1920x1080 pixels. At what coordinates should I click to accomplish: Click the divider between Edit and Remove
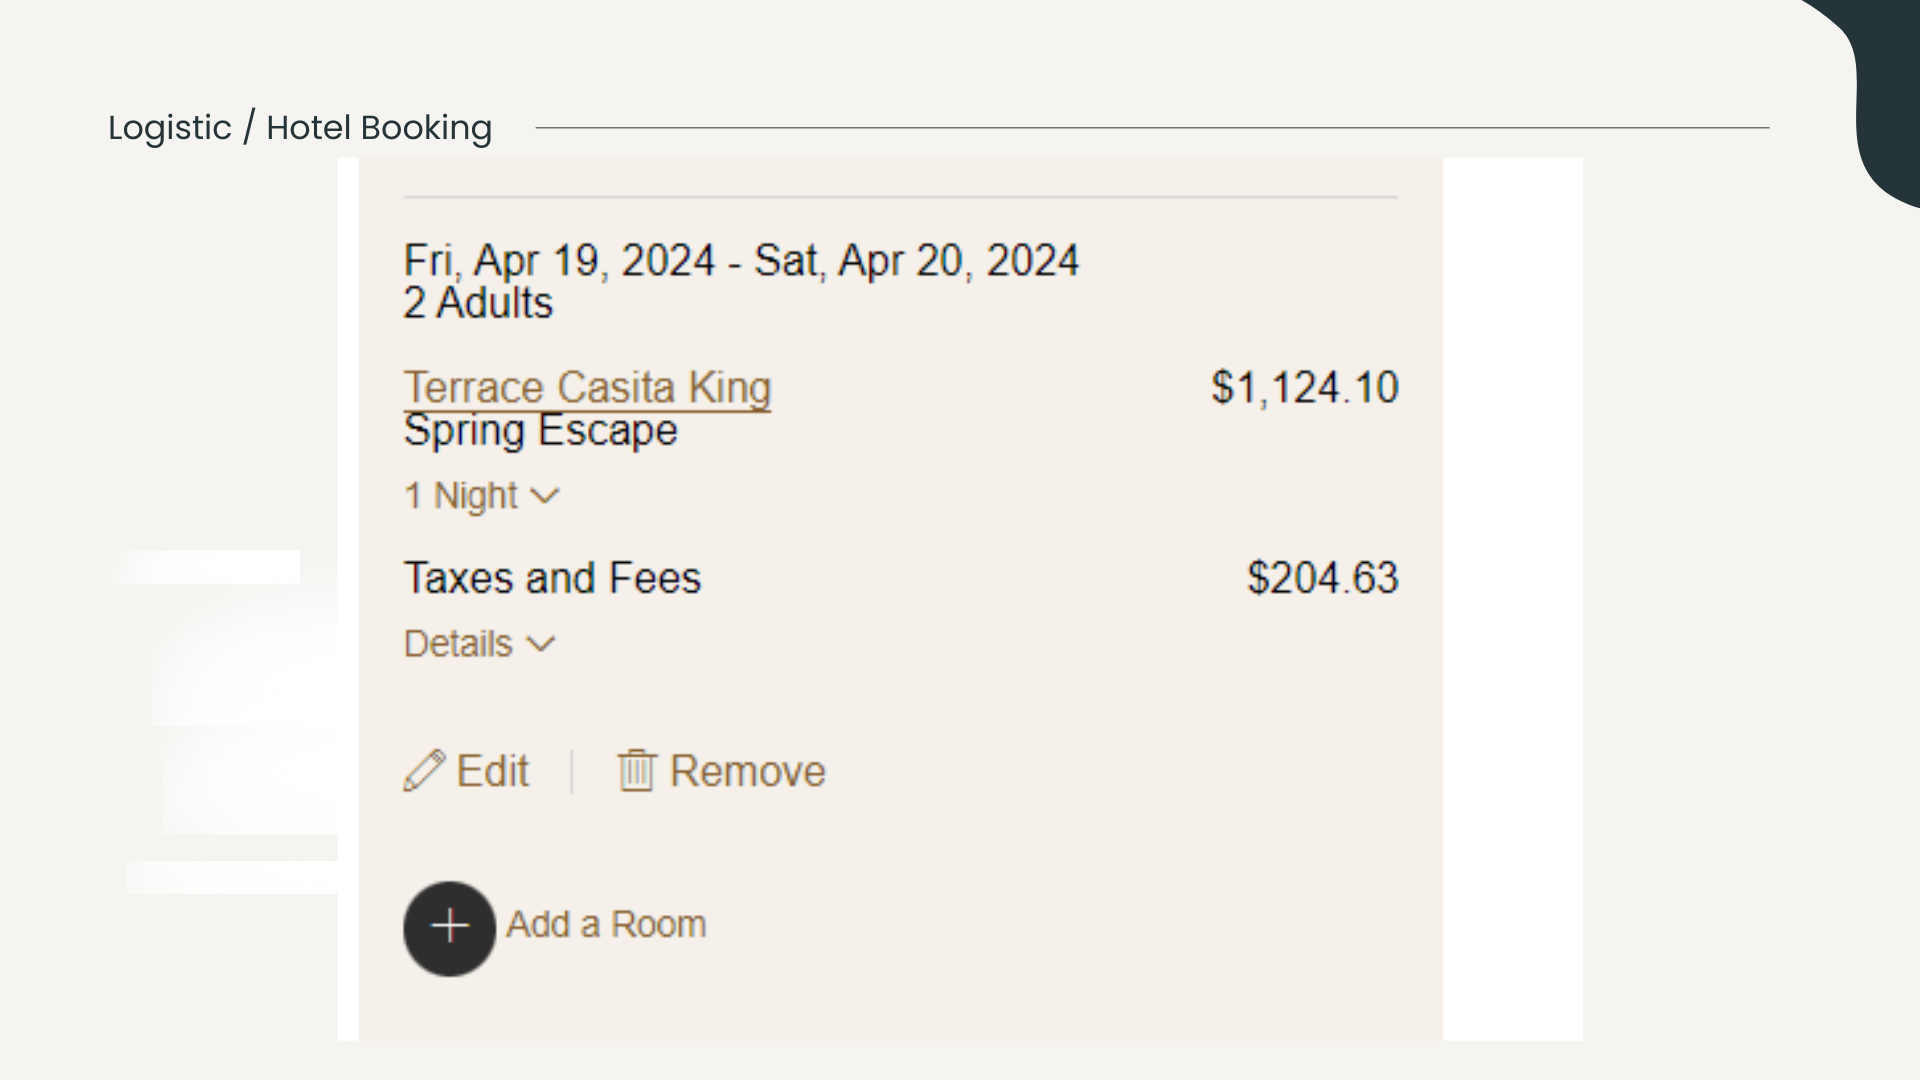[572, 771]
